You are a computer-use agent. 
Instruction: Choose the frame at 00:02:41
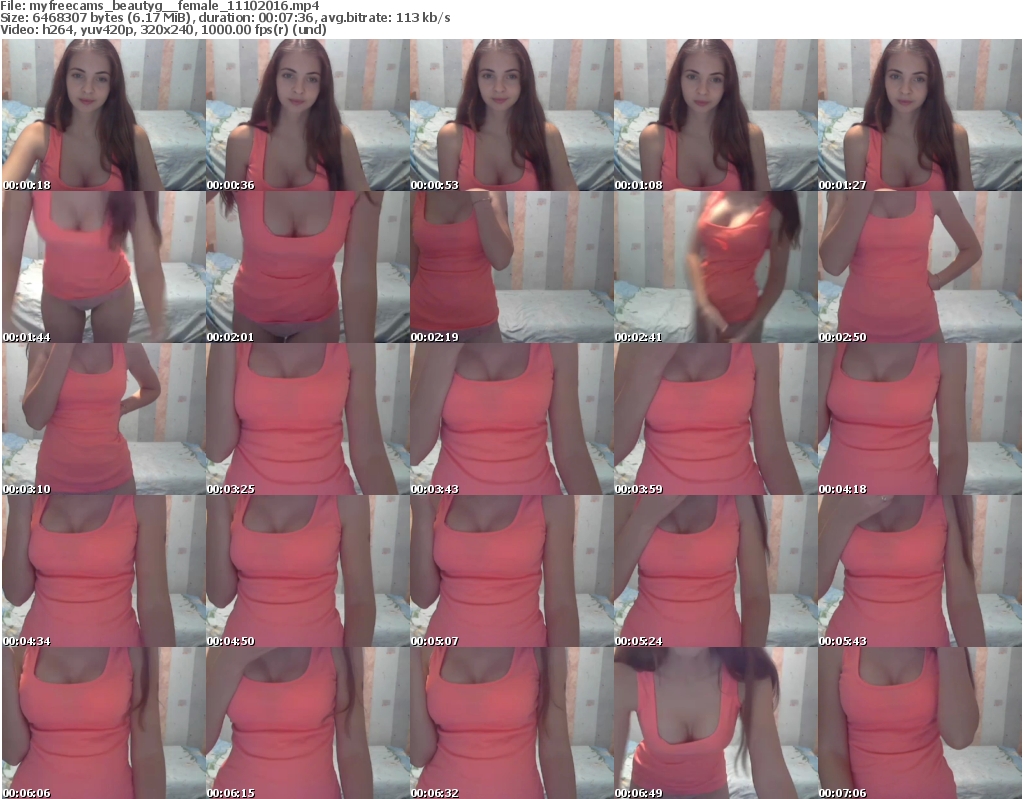(715, 267)
